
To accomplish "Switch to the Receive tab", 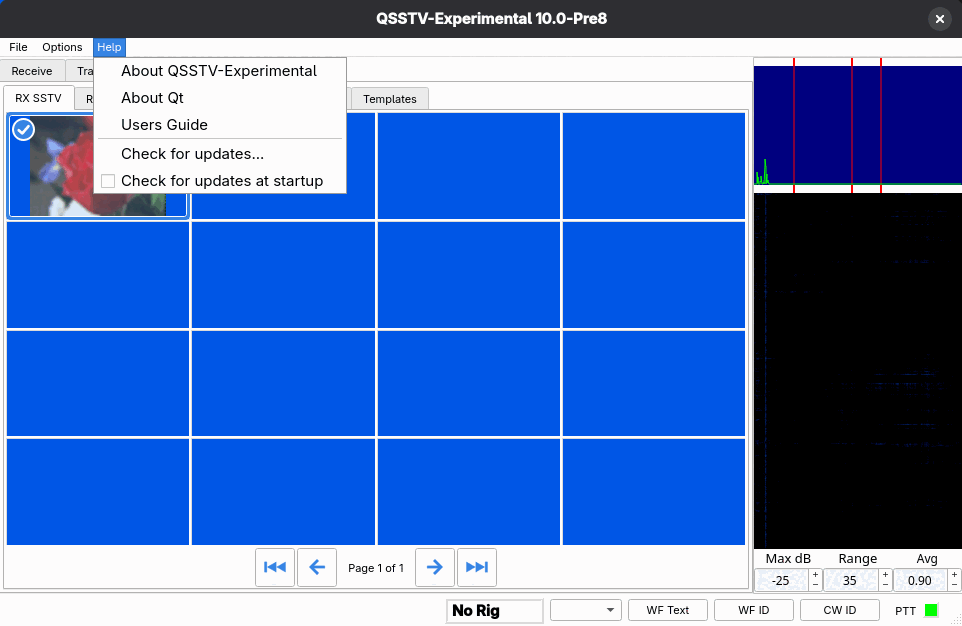I will tap(32, 71).
